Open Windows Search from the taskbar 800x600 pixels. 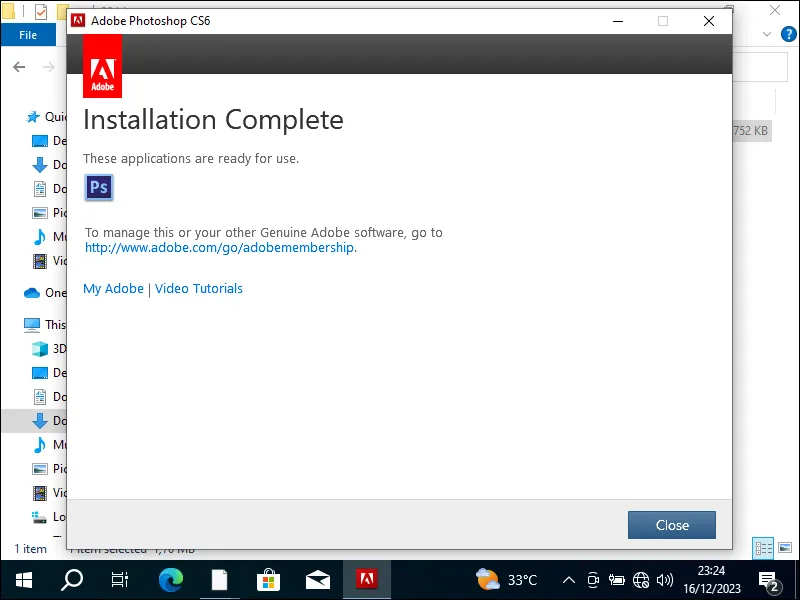click(71, 579)
